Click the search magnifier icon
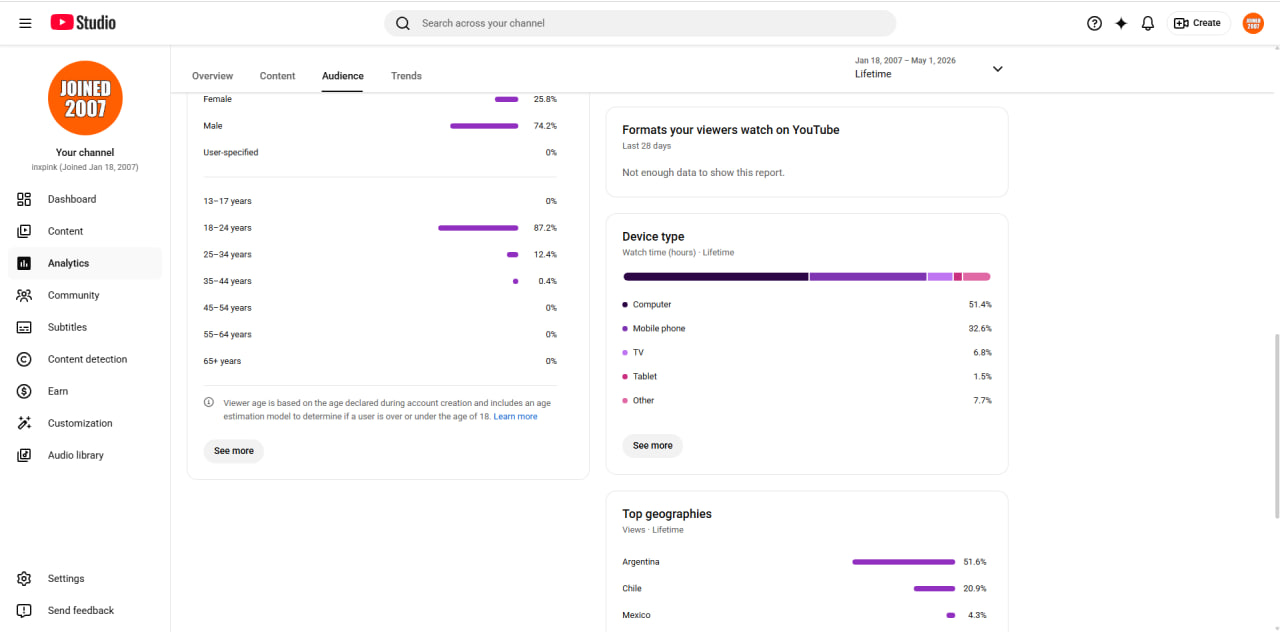This screenshot has height=632, width=1280. (x=403, y=23)
